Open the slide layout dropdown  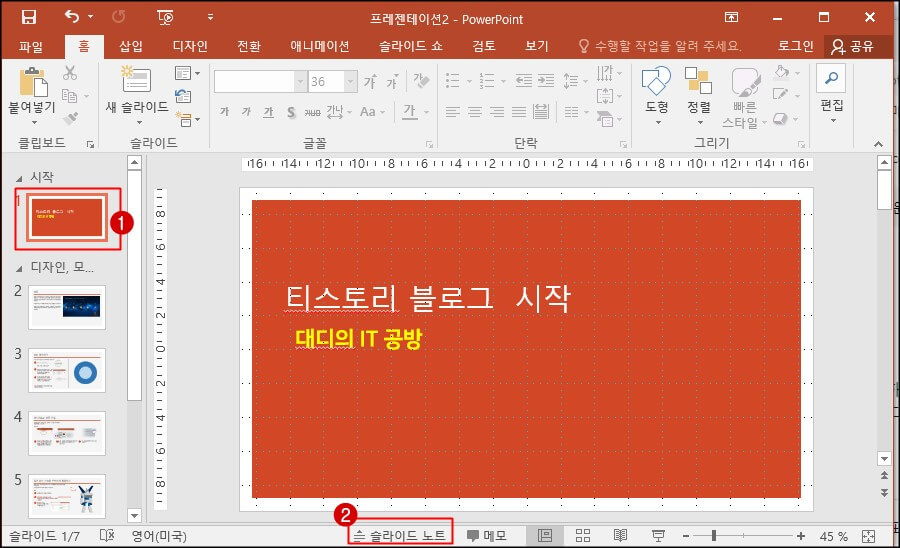click(x=187, y=73)
